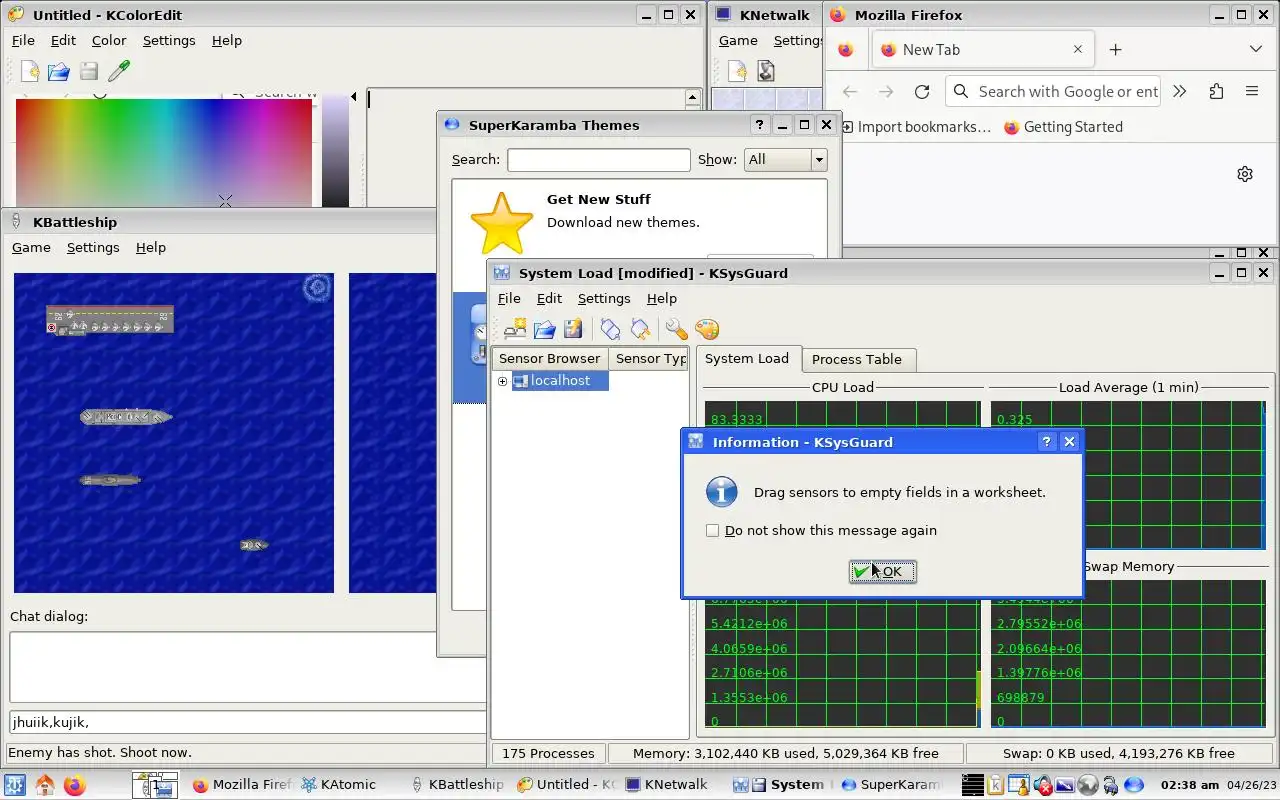This screenshot has width=1280, height=800.
Task: Open the File menu in KSysGuard
Action: click(x=509, y=298)
